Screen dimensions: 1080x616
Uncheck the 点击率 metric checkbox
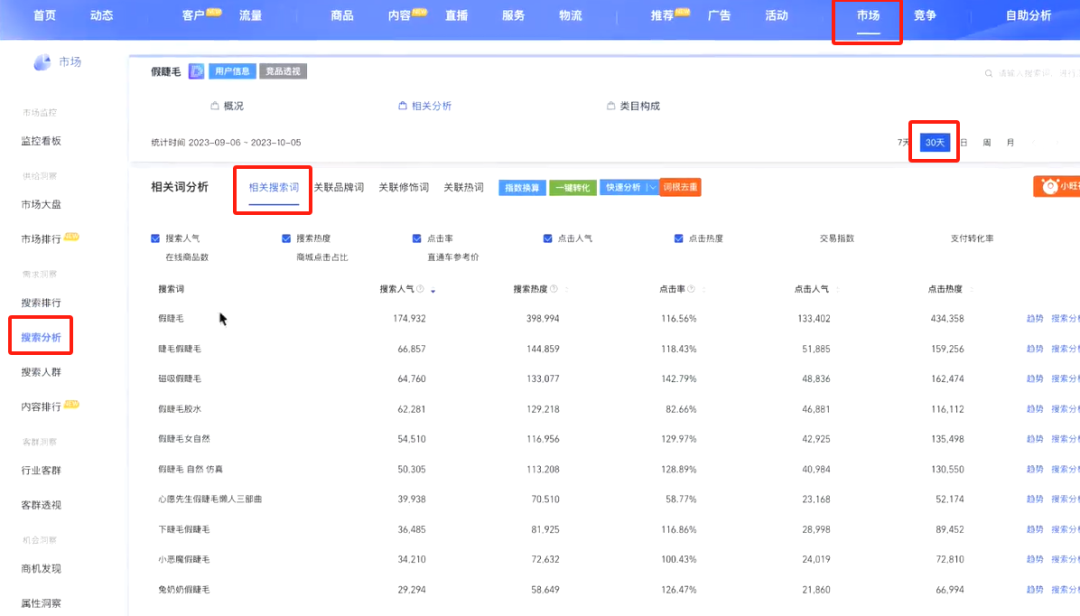coord(417,238)
